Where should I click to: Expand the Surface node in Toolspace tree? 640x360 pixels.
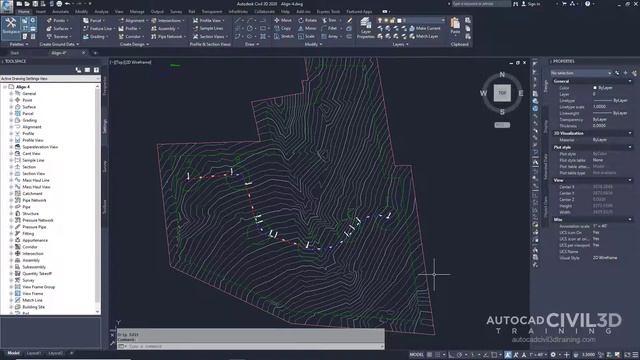(11, 107)
